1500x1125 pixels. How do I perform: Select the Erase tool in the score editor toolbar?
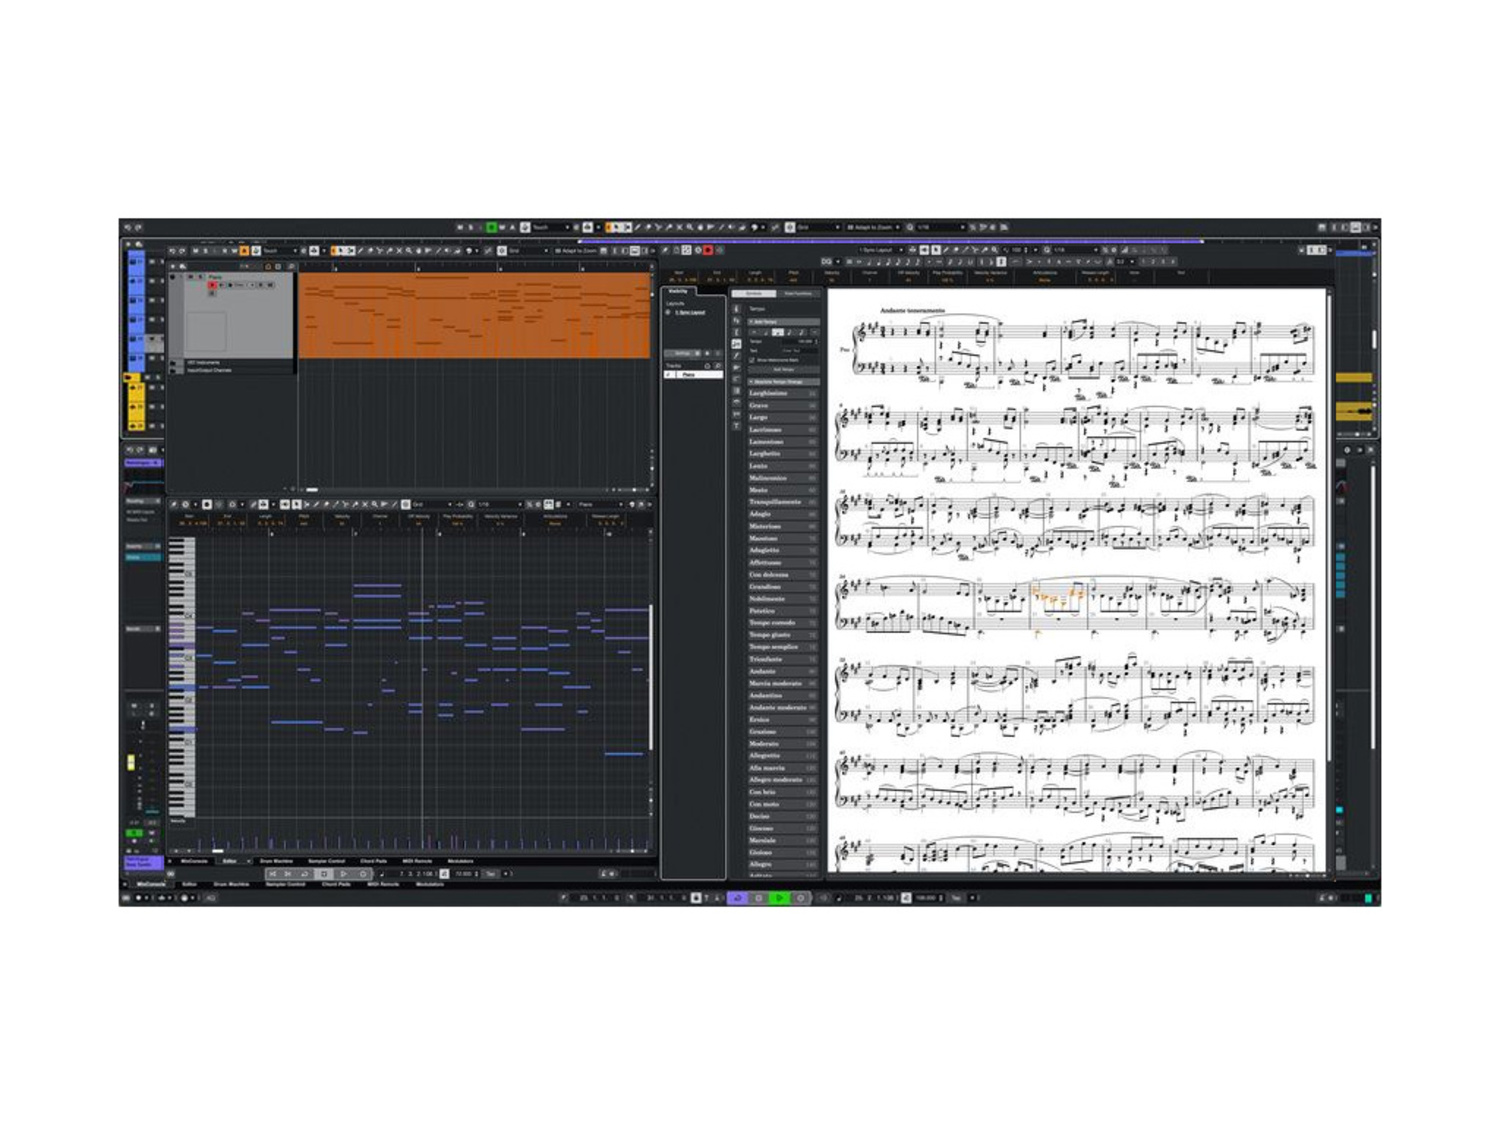(x=956, y=250)
